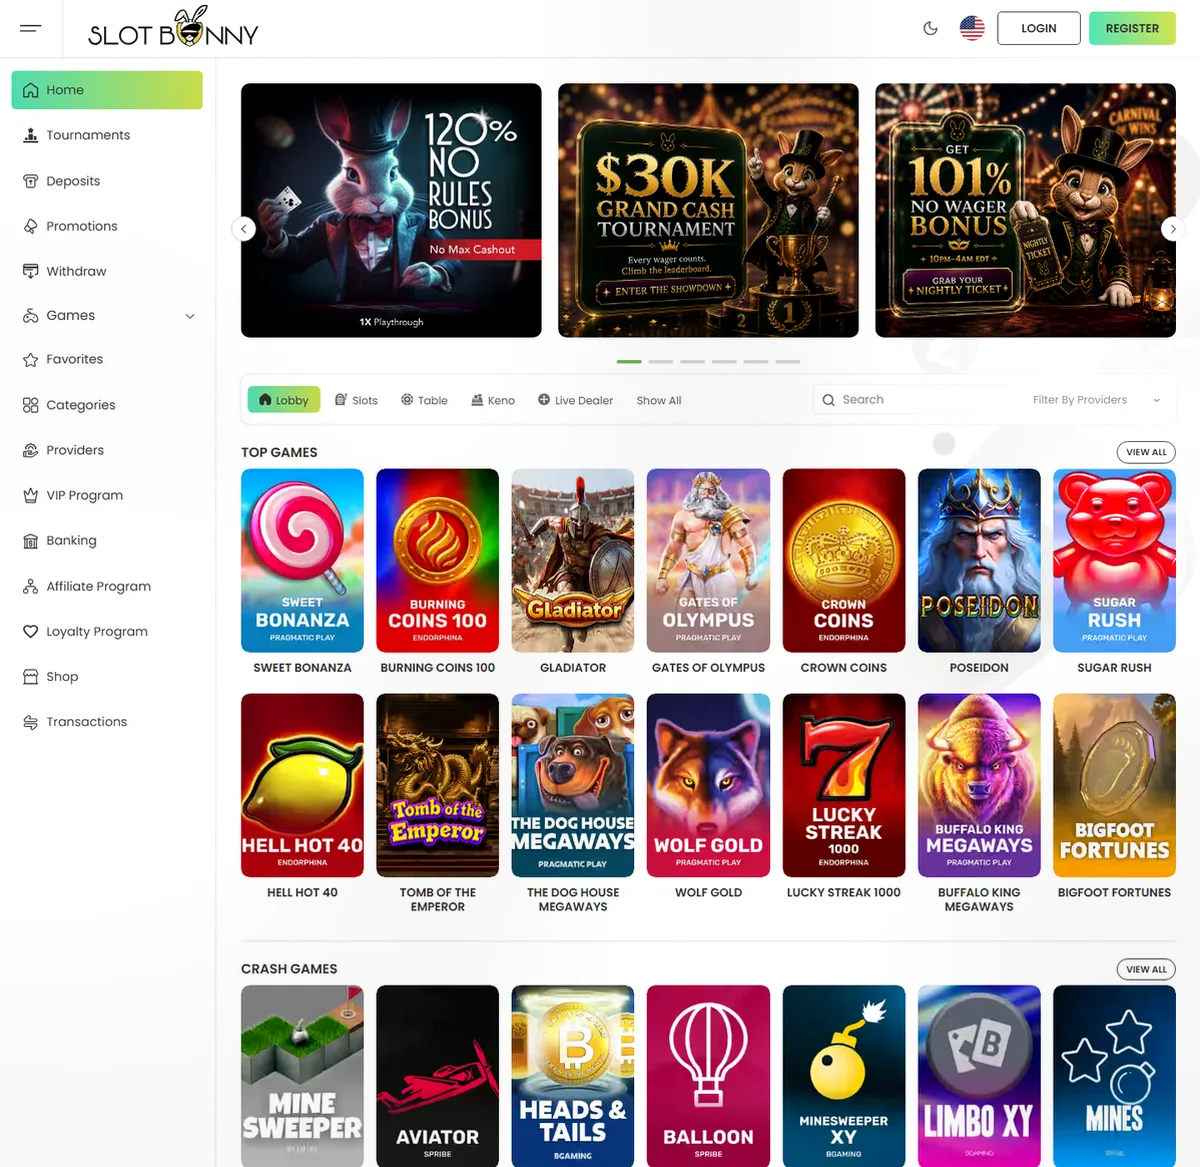
Task: View all Top Games
Action: (1146, 452)
